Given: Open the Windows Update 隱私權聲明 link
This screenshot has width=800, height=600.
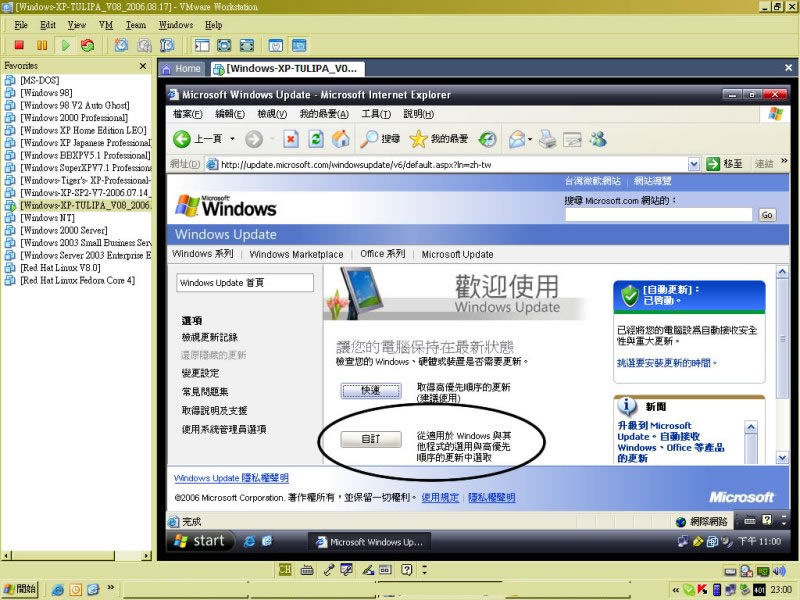Looking at the screenshot, I should [x=231, y=478].
